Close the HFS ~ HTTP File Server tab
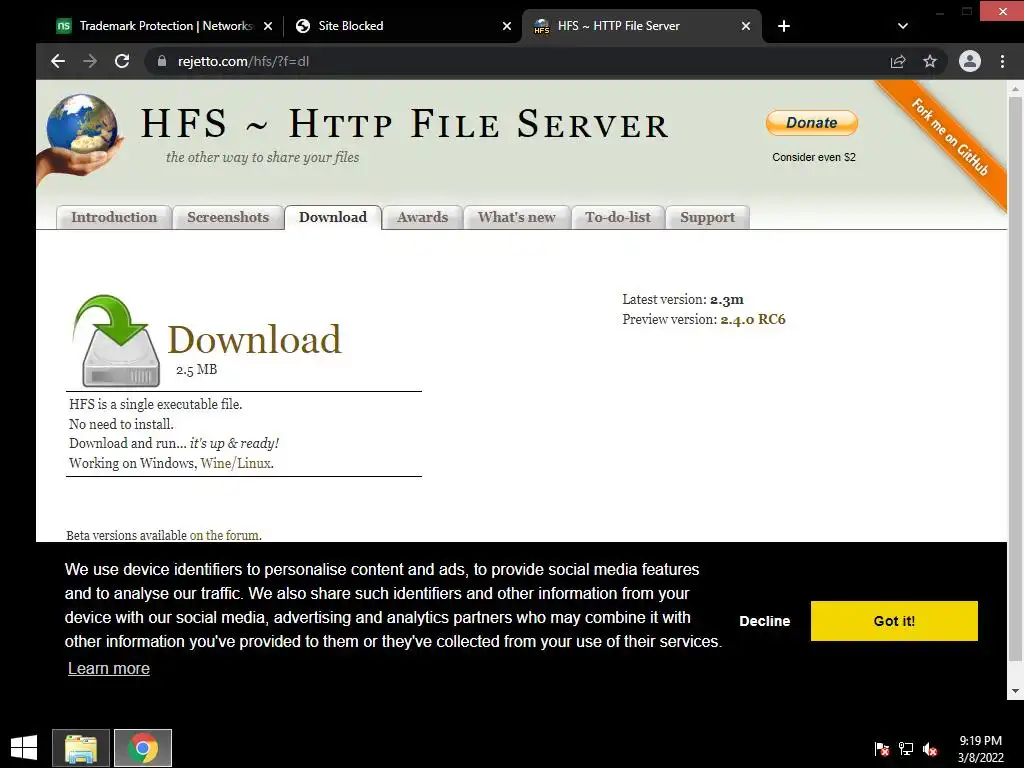Screen dimensions: 1024x768 [746, 26]
